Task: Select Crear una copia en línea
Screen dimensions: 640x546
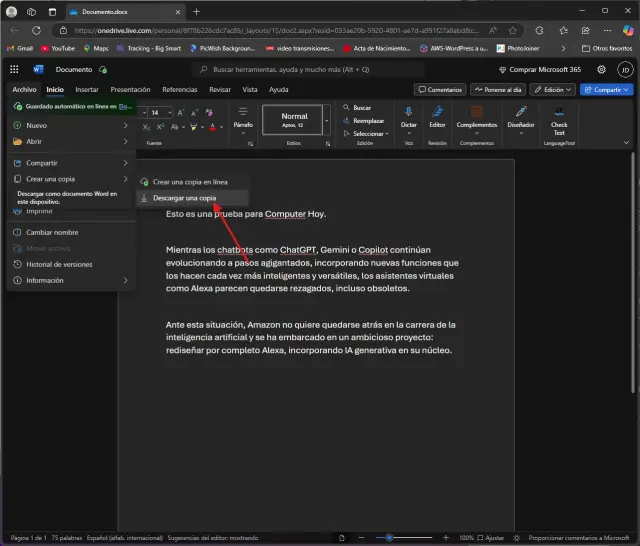Action: click(x=189, y=182)
